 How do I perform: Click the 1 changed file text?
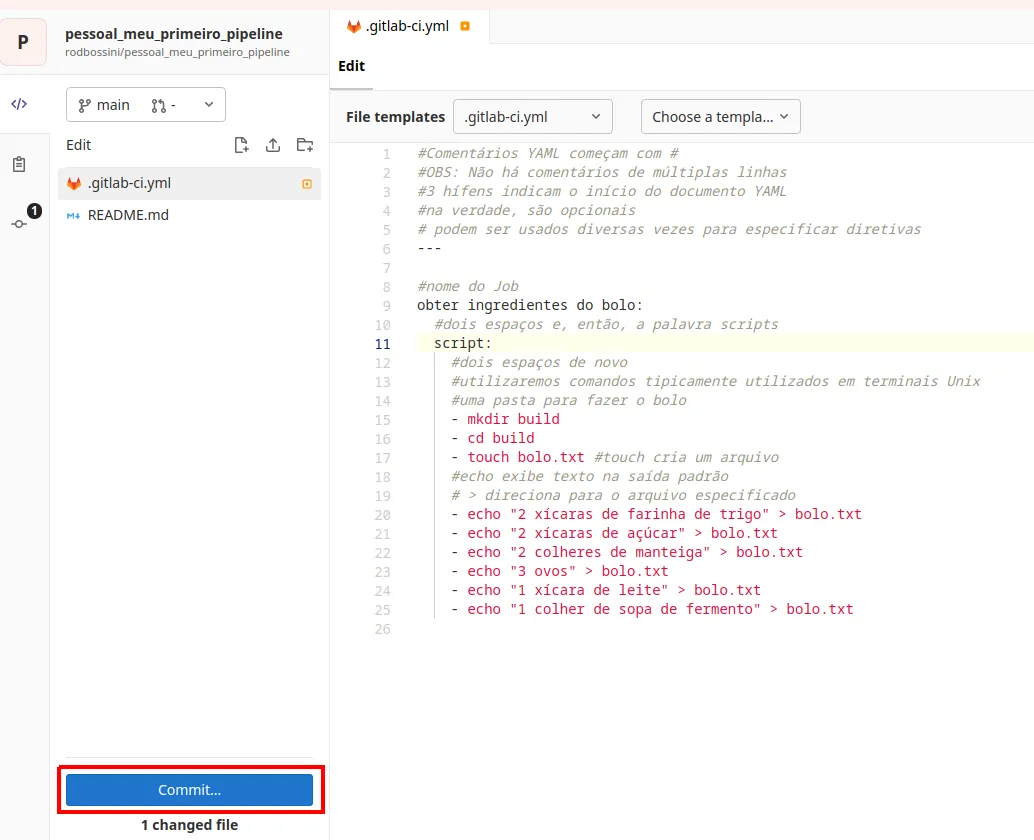click(189, 825)
